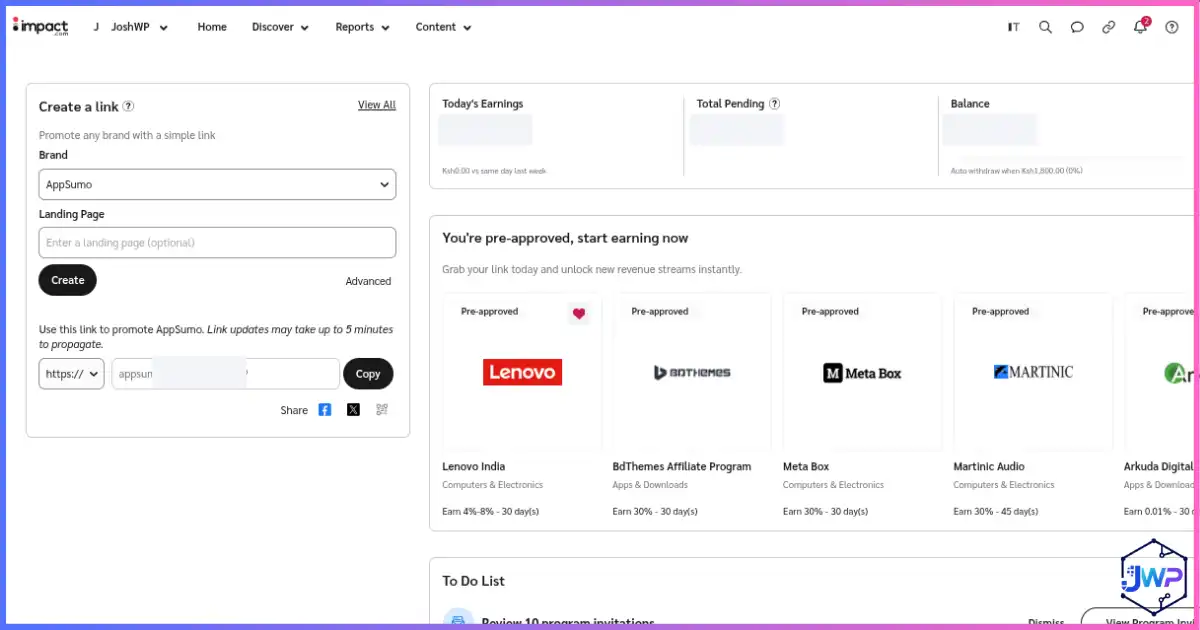Click the link chain icon in the header

coord(1108,28)
